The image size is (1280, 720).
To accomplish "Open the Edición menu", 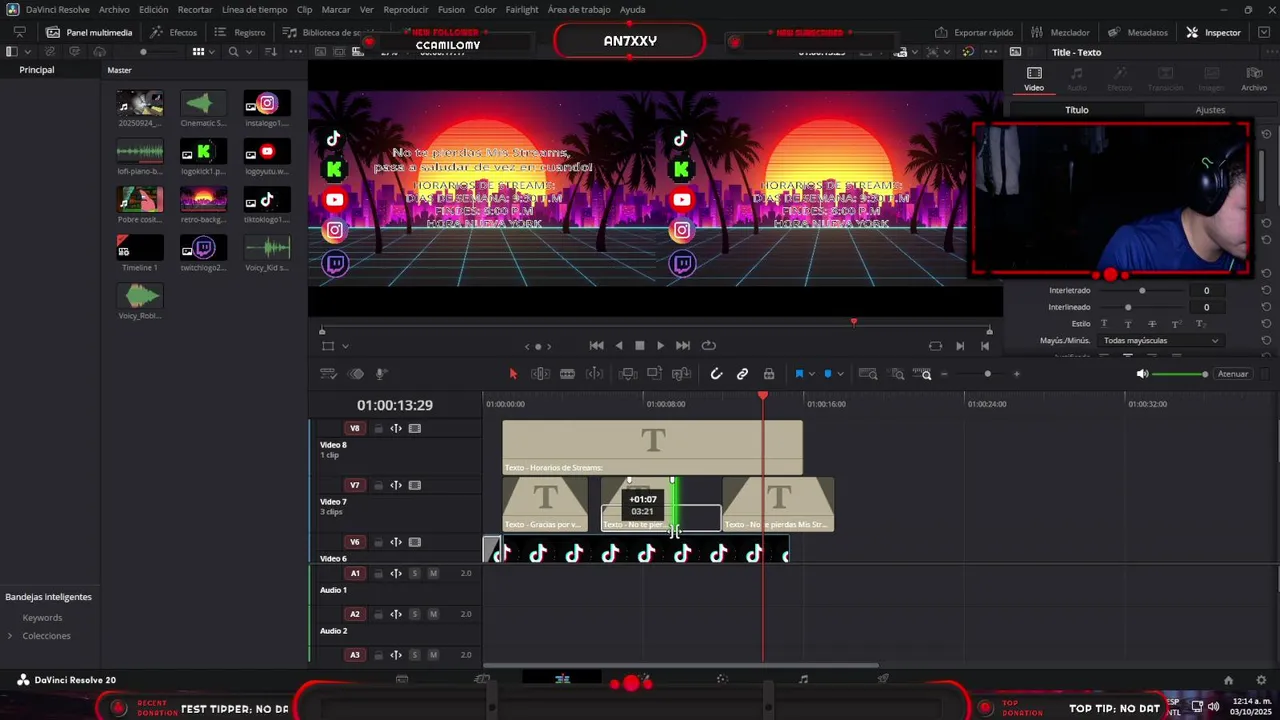I will (153, 9).
